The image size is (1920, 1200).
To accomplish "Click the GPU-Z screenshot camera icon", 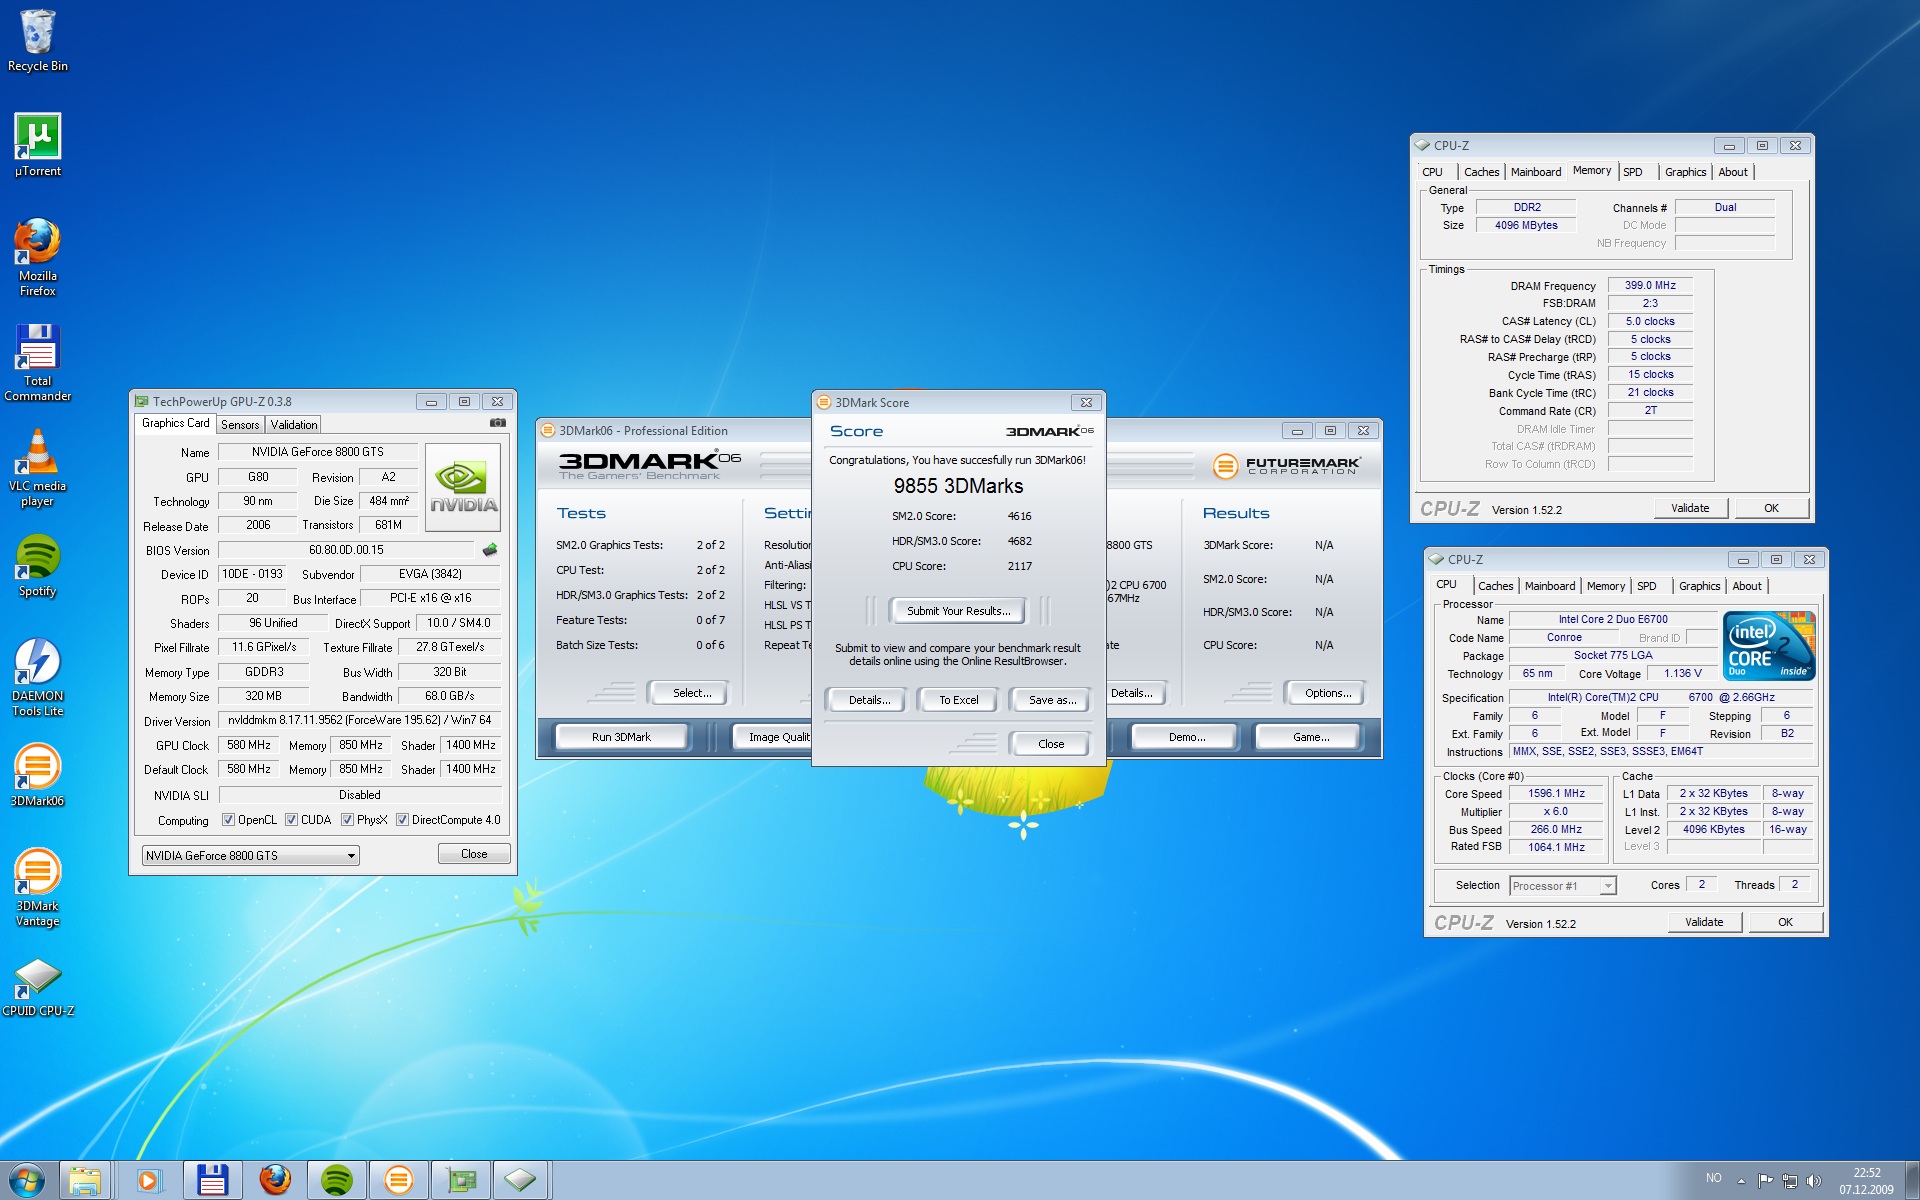I will pyautogui.click(x=497, y=423).
